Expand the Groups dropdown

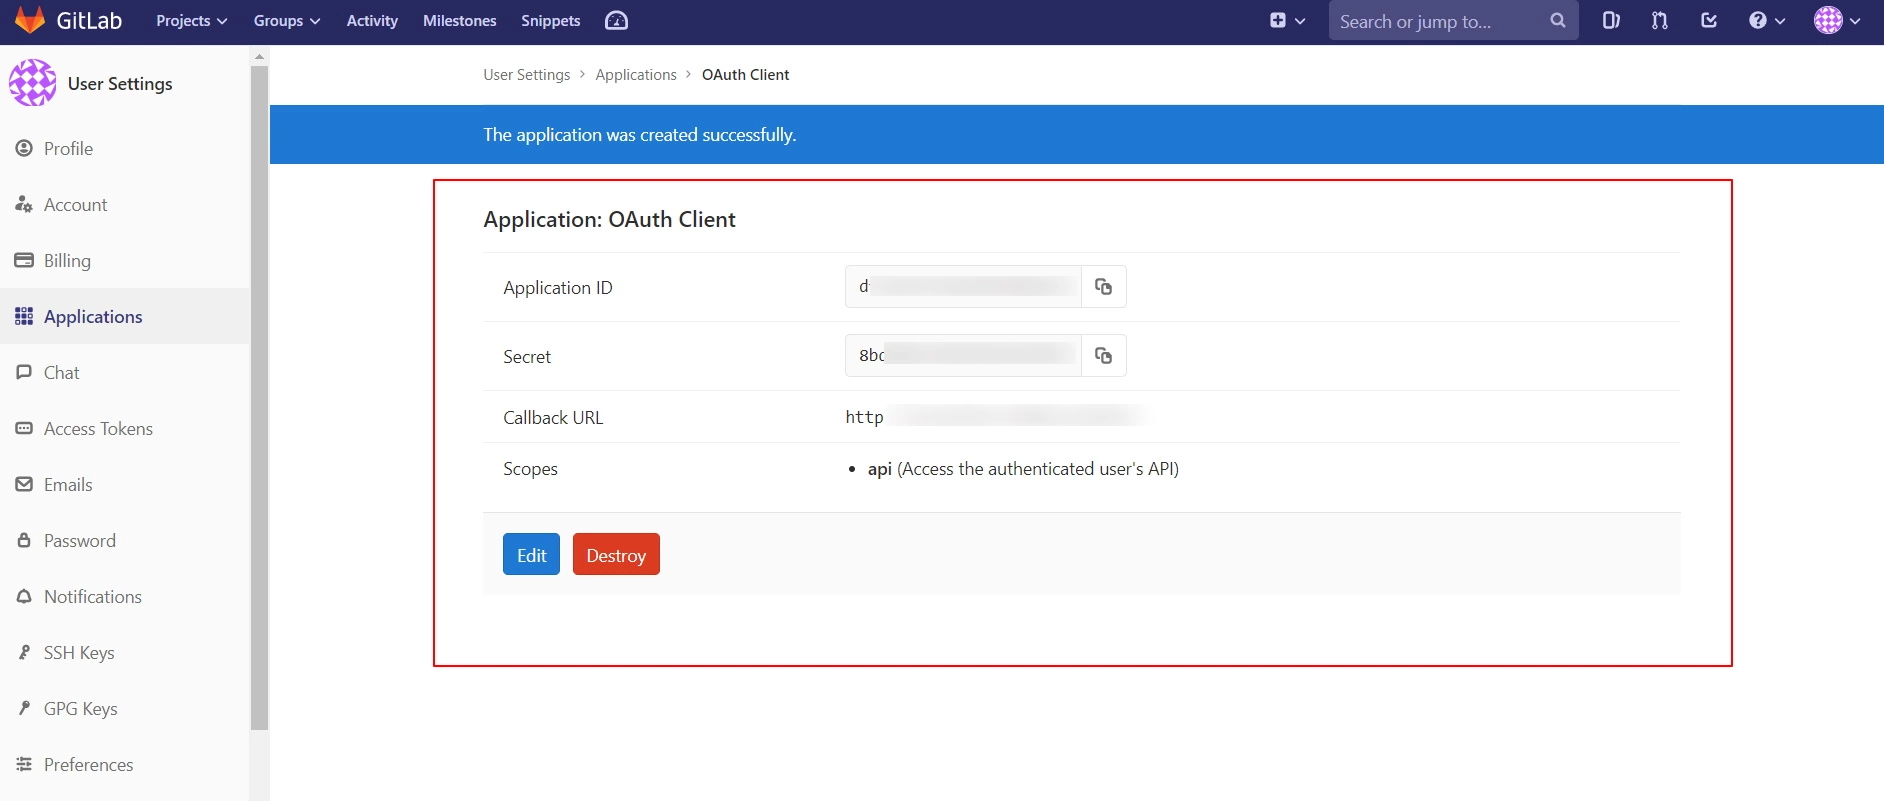pyautogui.click(x=287, y=21)
